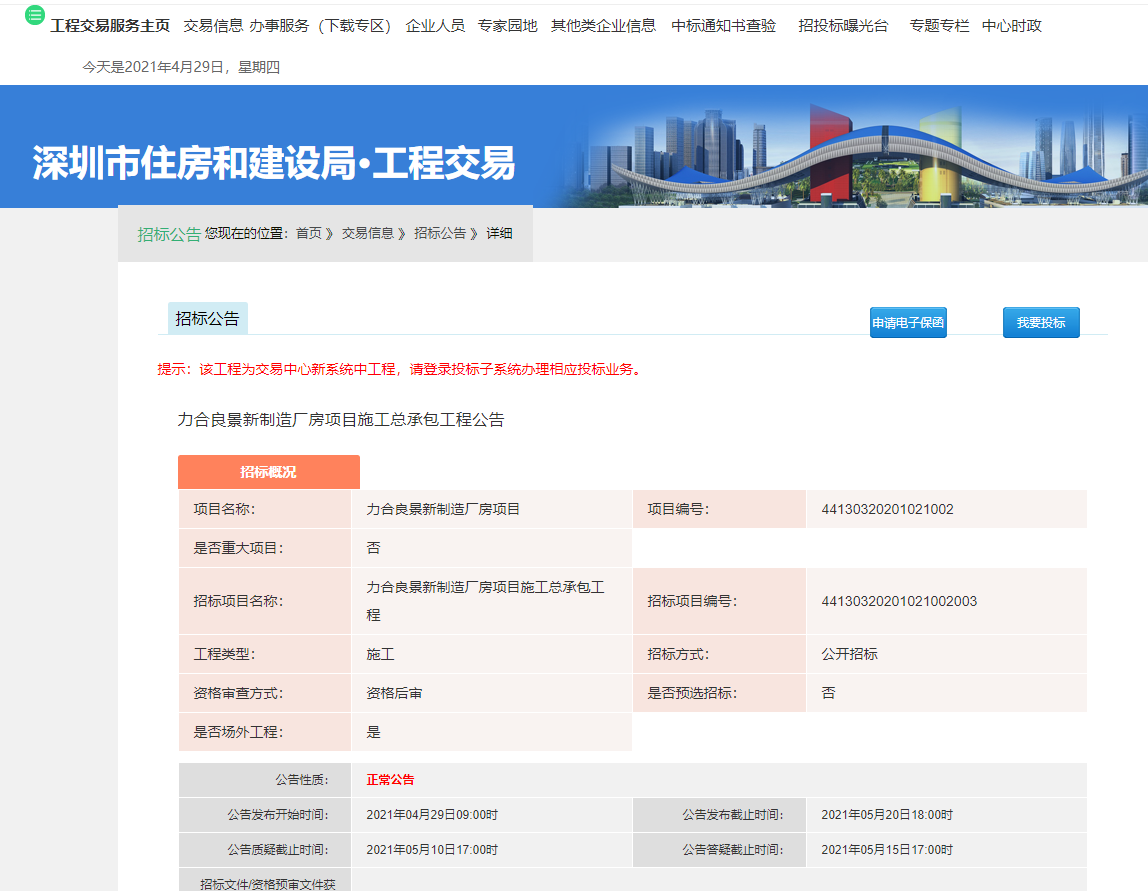1148x891 pixels.
Task: Navigate to 中标通知书查验
Action: (x=723, y=26)
